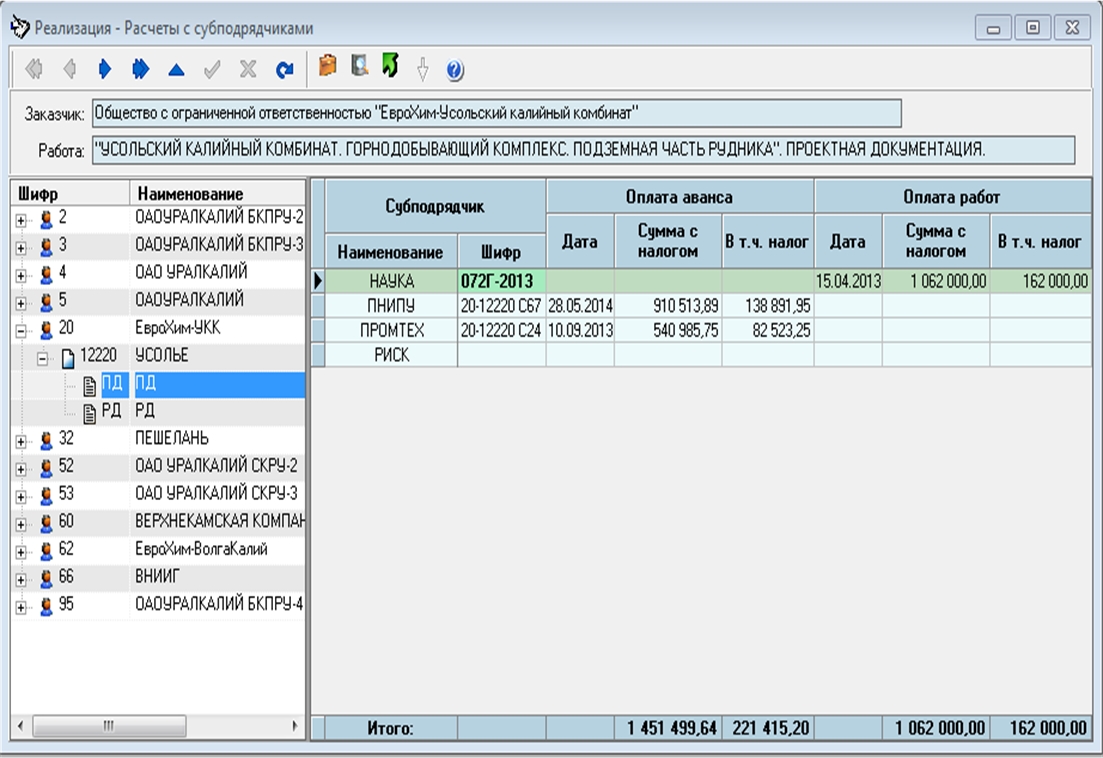Click the 540 985,75 advance sum cell
1103x758 pixels.
coord(668,330)
